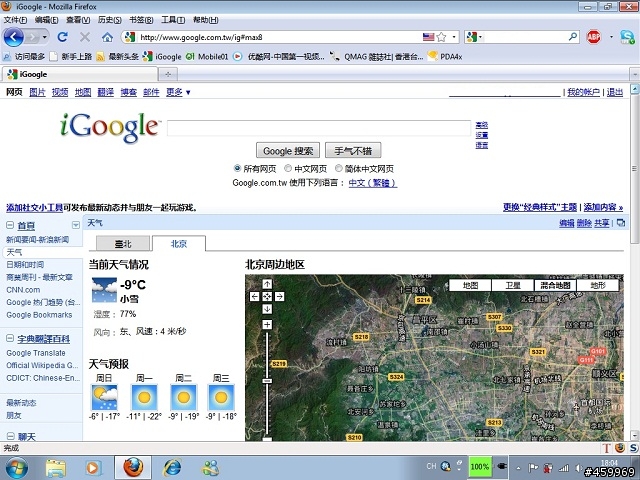Screen dimensions: 640x480
Task: Pan map up arrow
Action: (267, 284)
